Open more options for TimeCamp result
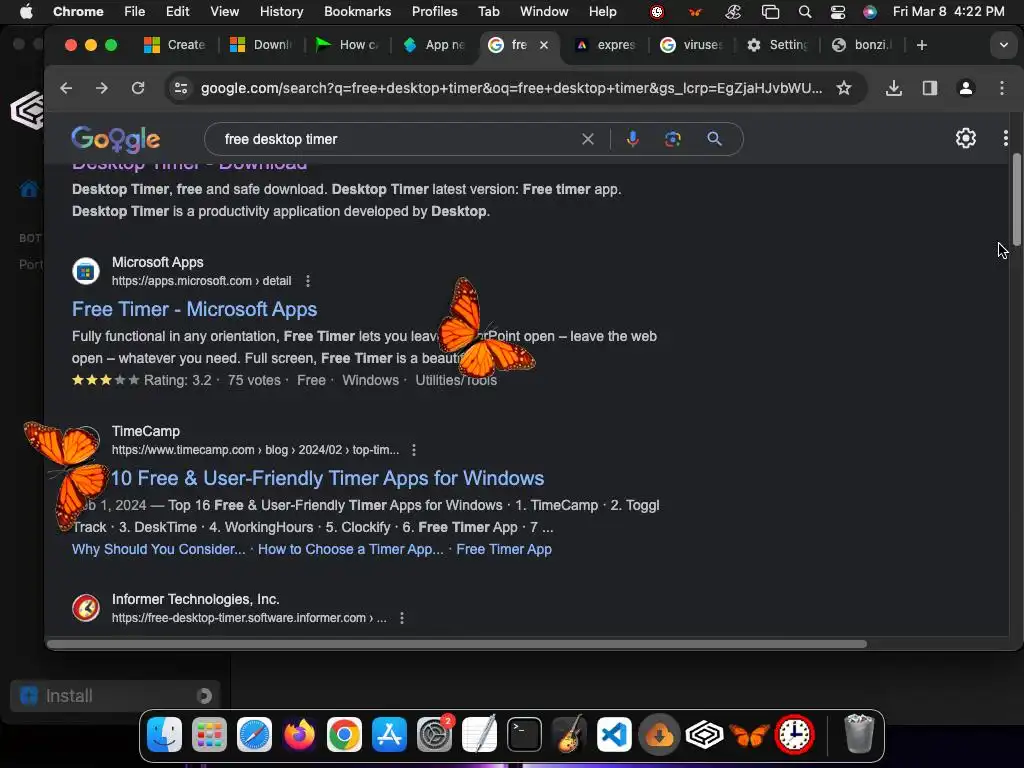1024x768 pixels. pos(413,450)
